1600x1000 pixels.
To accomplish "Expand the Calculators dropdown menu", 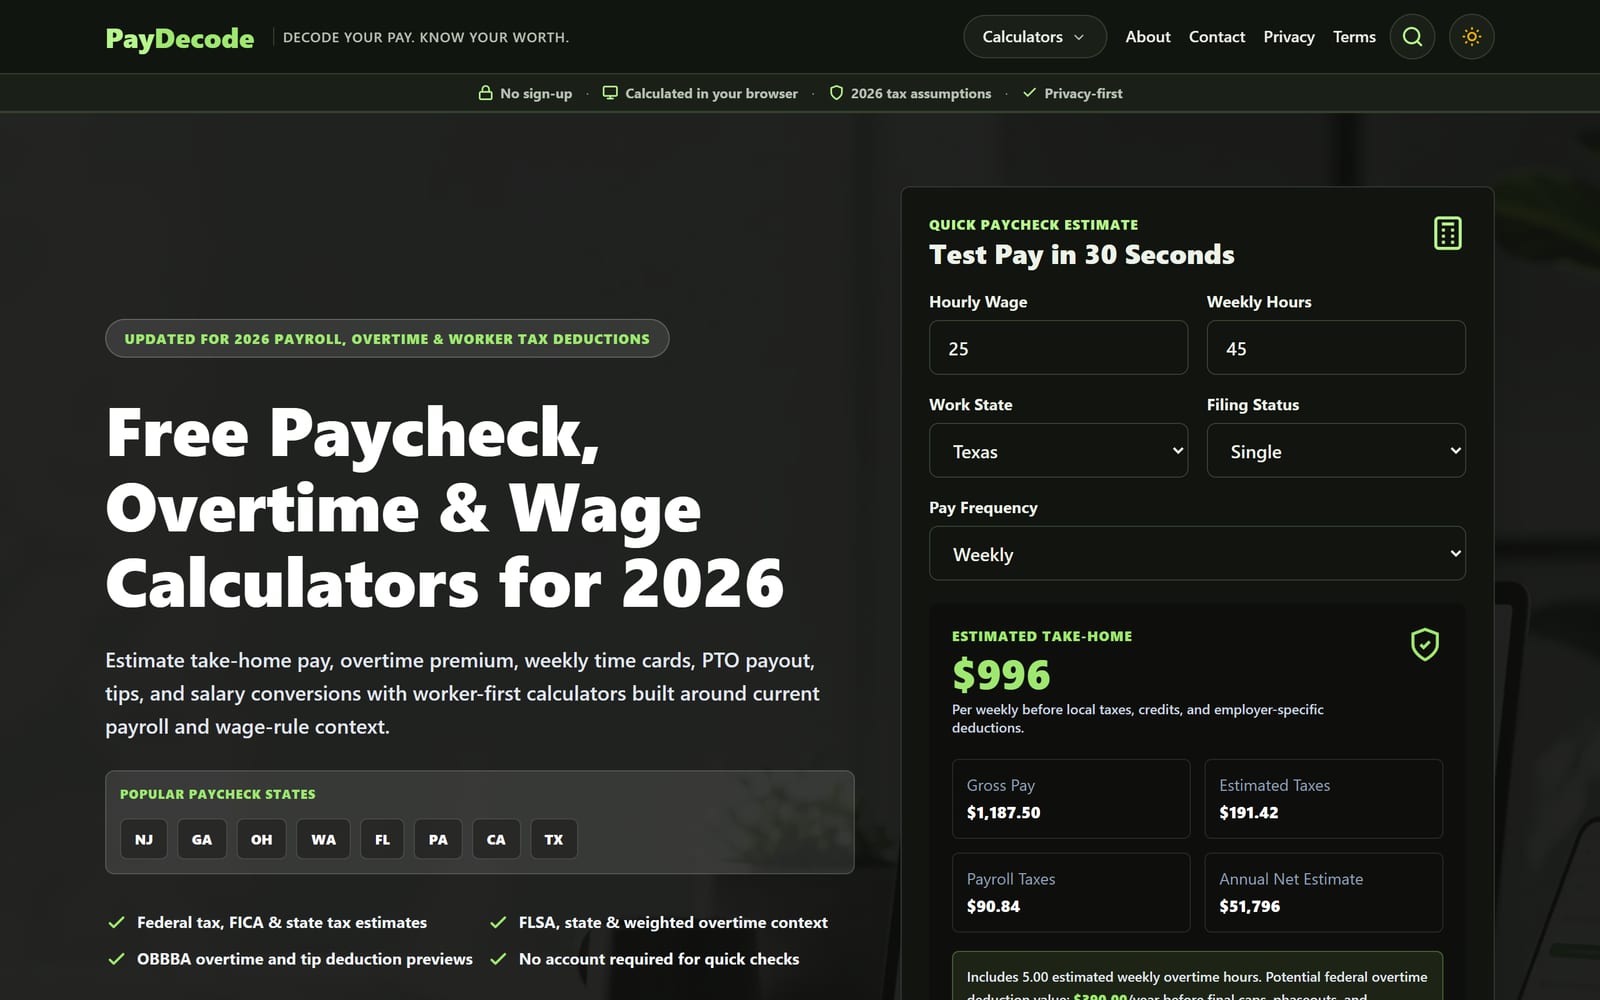I will (1035, 37).
